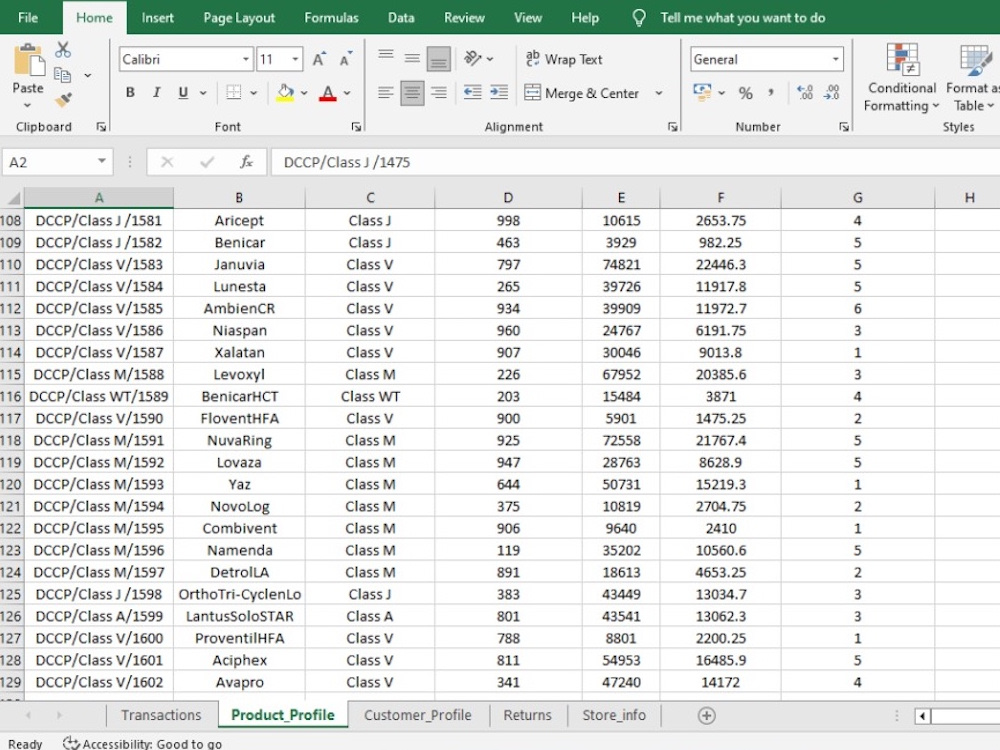Open the Calibri font name dropdown
This screenshot has width=1000, height=750.
pyautogui.click(x=246, y=59)
